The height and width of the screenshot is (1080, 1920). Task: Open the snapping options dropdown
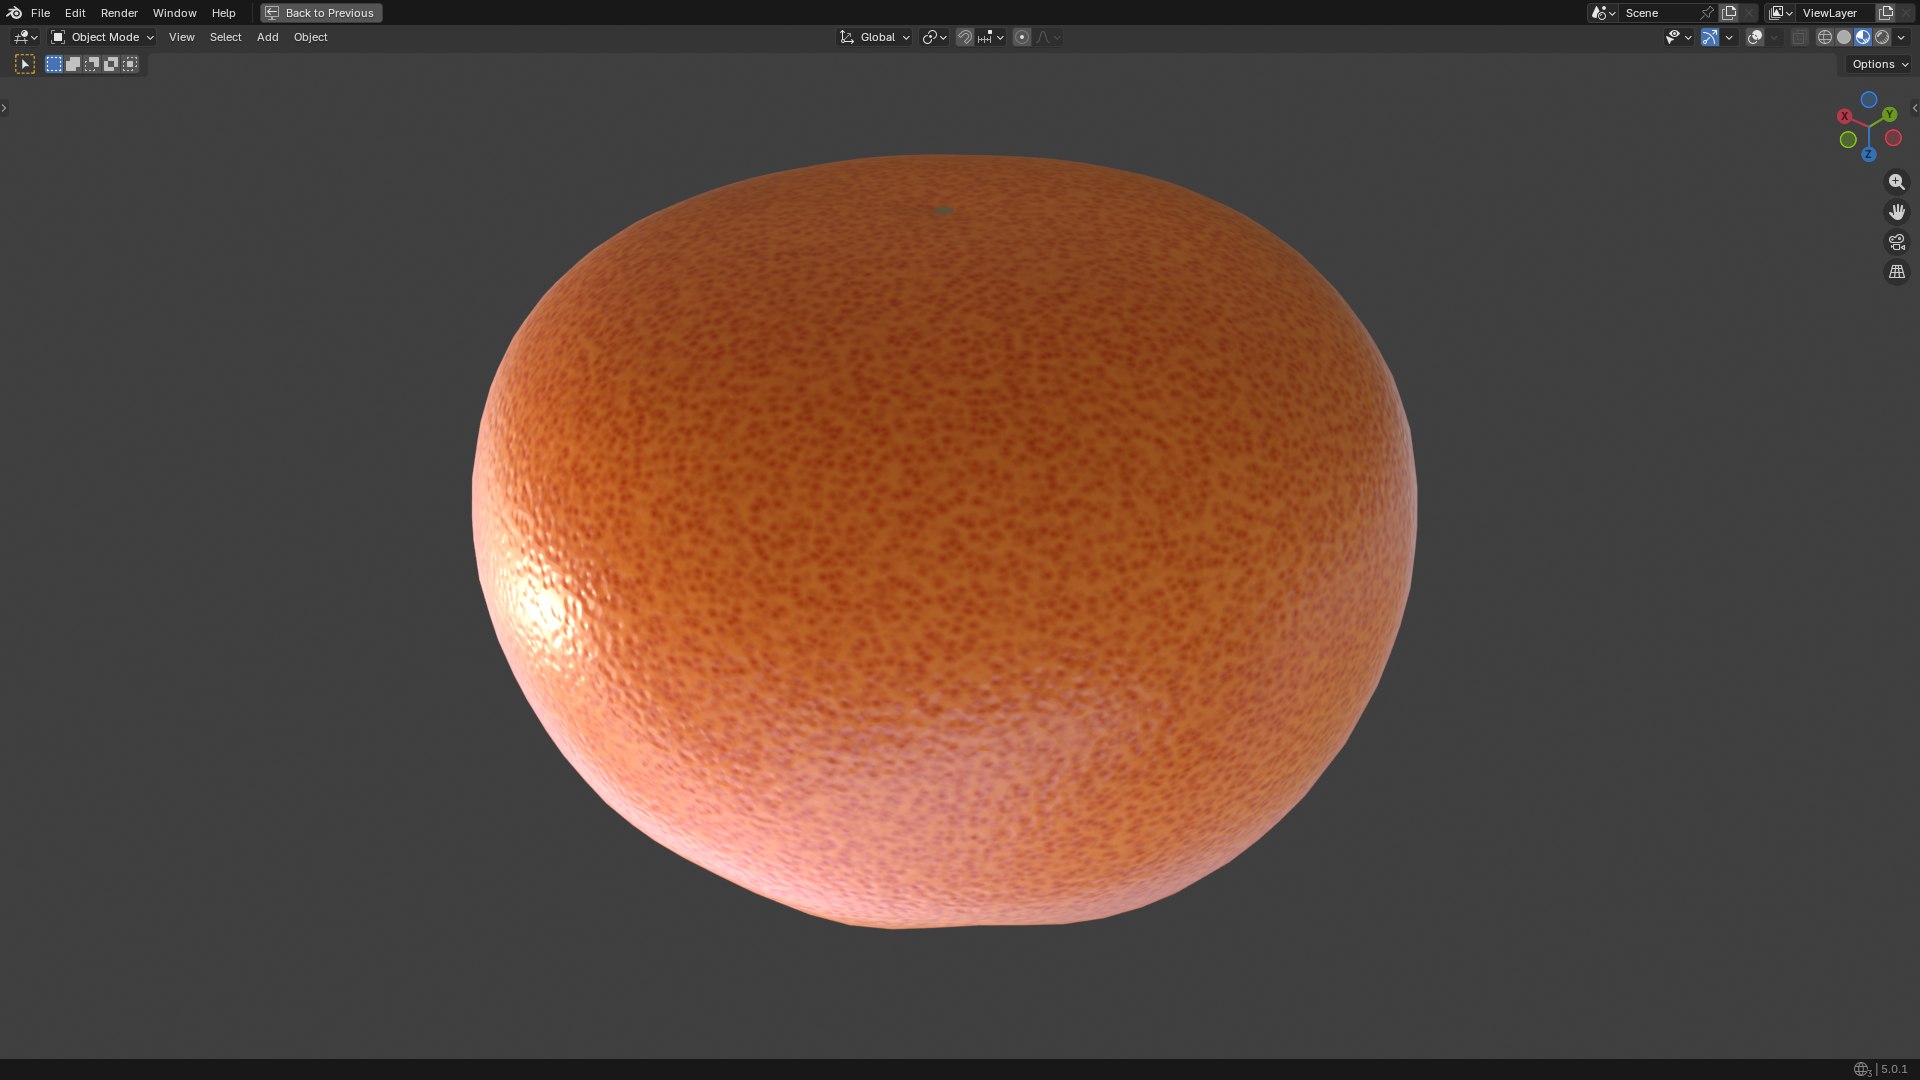pos(991,37)
